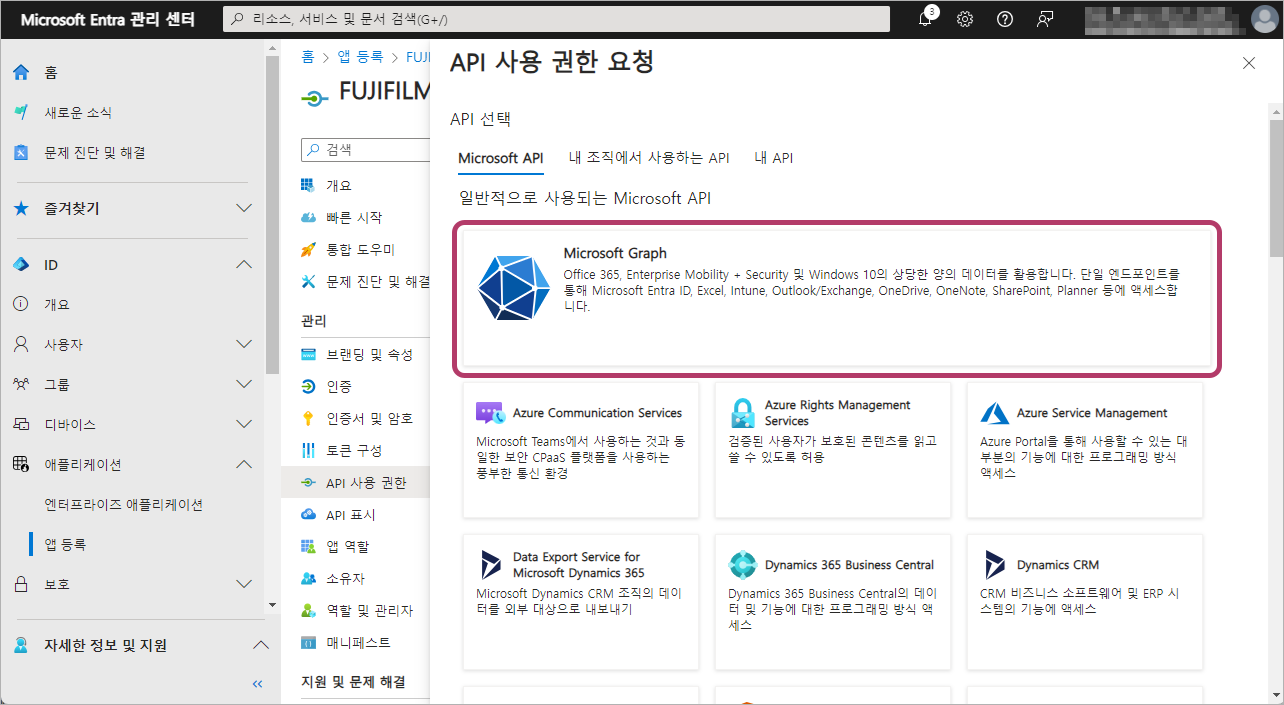The height and width of the screenshot is (705, 1284).
Task: Click the 앱 등록 breadcrumb link
Action: [360, 57]
